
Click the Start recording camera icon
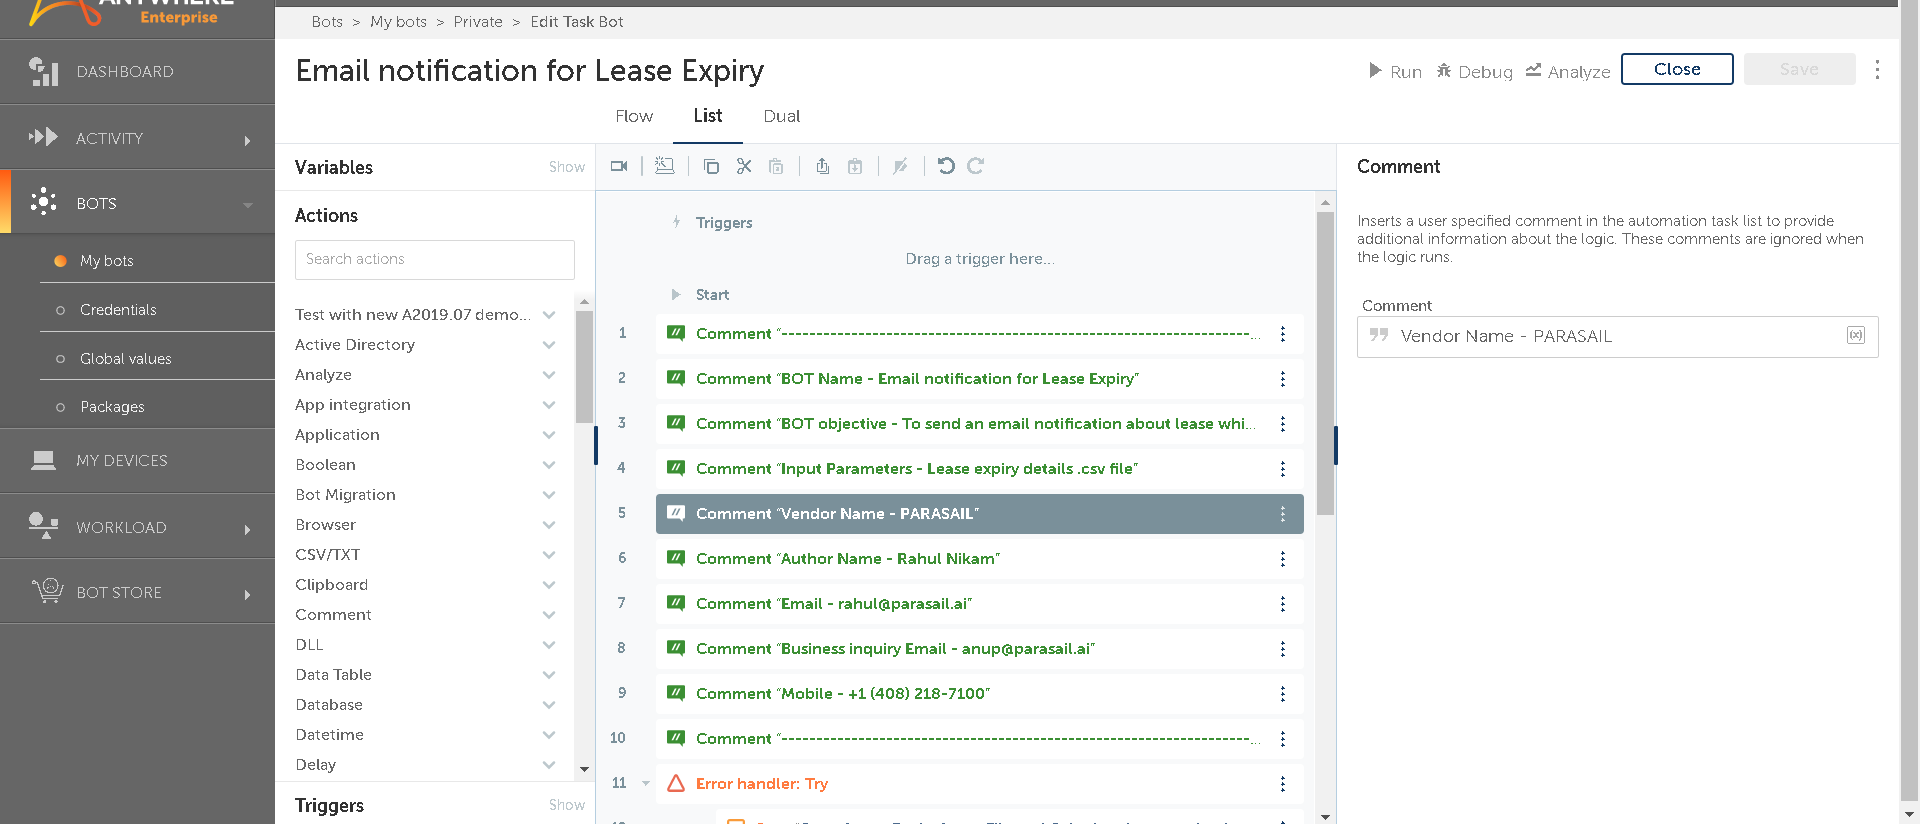[619, 166]
